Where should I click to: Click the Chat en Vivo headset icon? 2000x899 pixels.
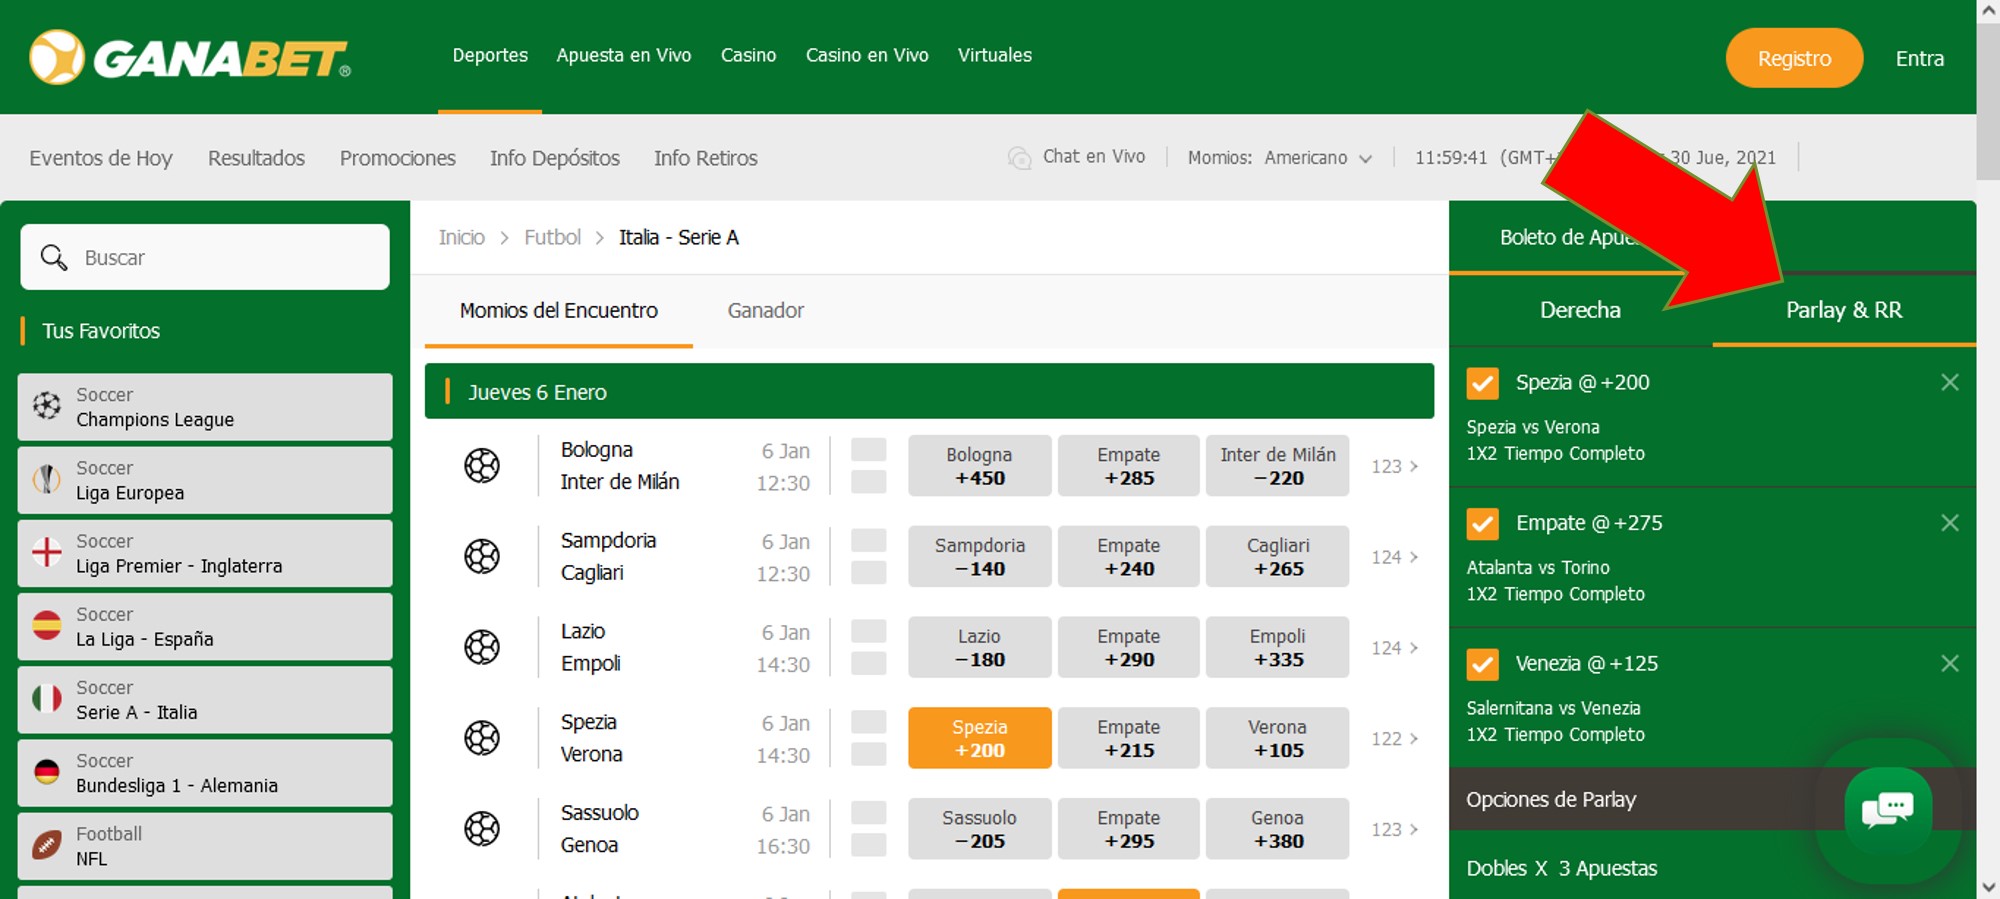[x=1019, y=158]
